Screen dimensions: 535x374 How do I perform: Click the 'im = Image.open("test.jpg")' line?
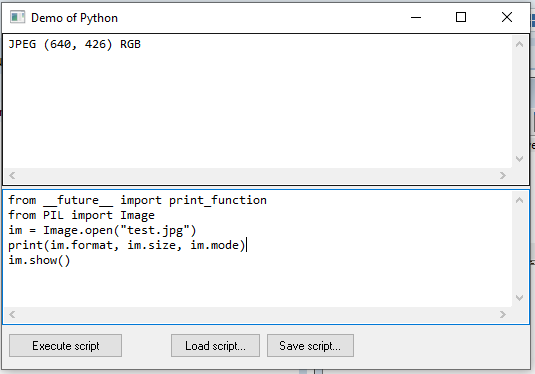coord(102,230)
